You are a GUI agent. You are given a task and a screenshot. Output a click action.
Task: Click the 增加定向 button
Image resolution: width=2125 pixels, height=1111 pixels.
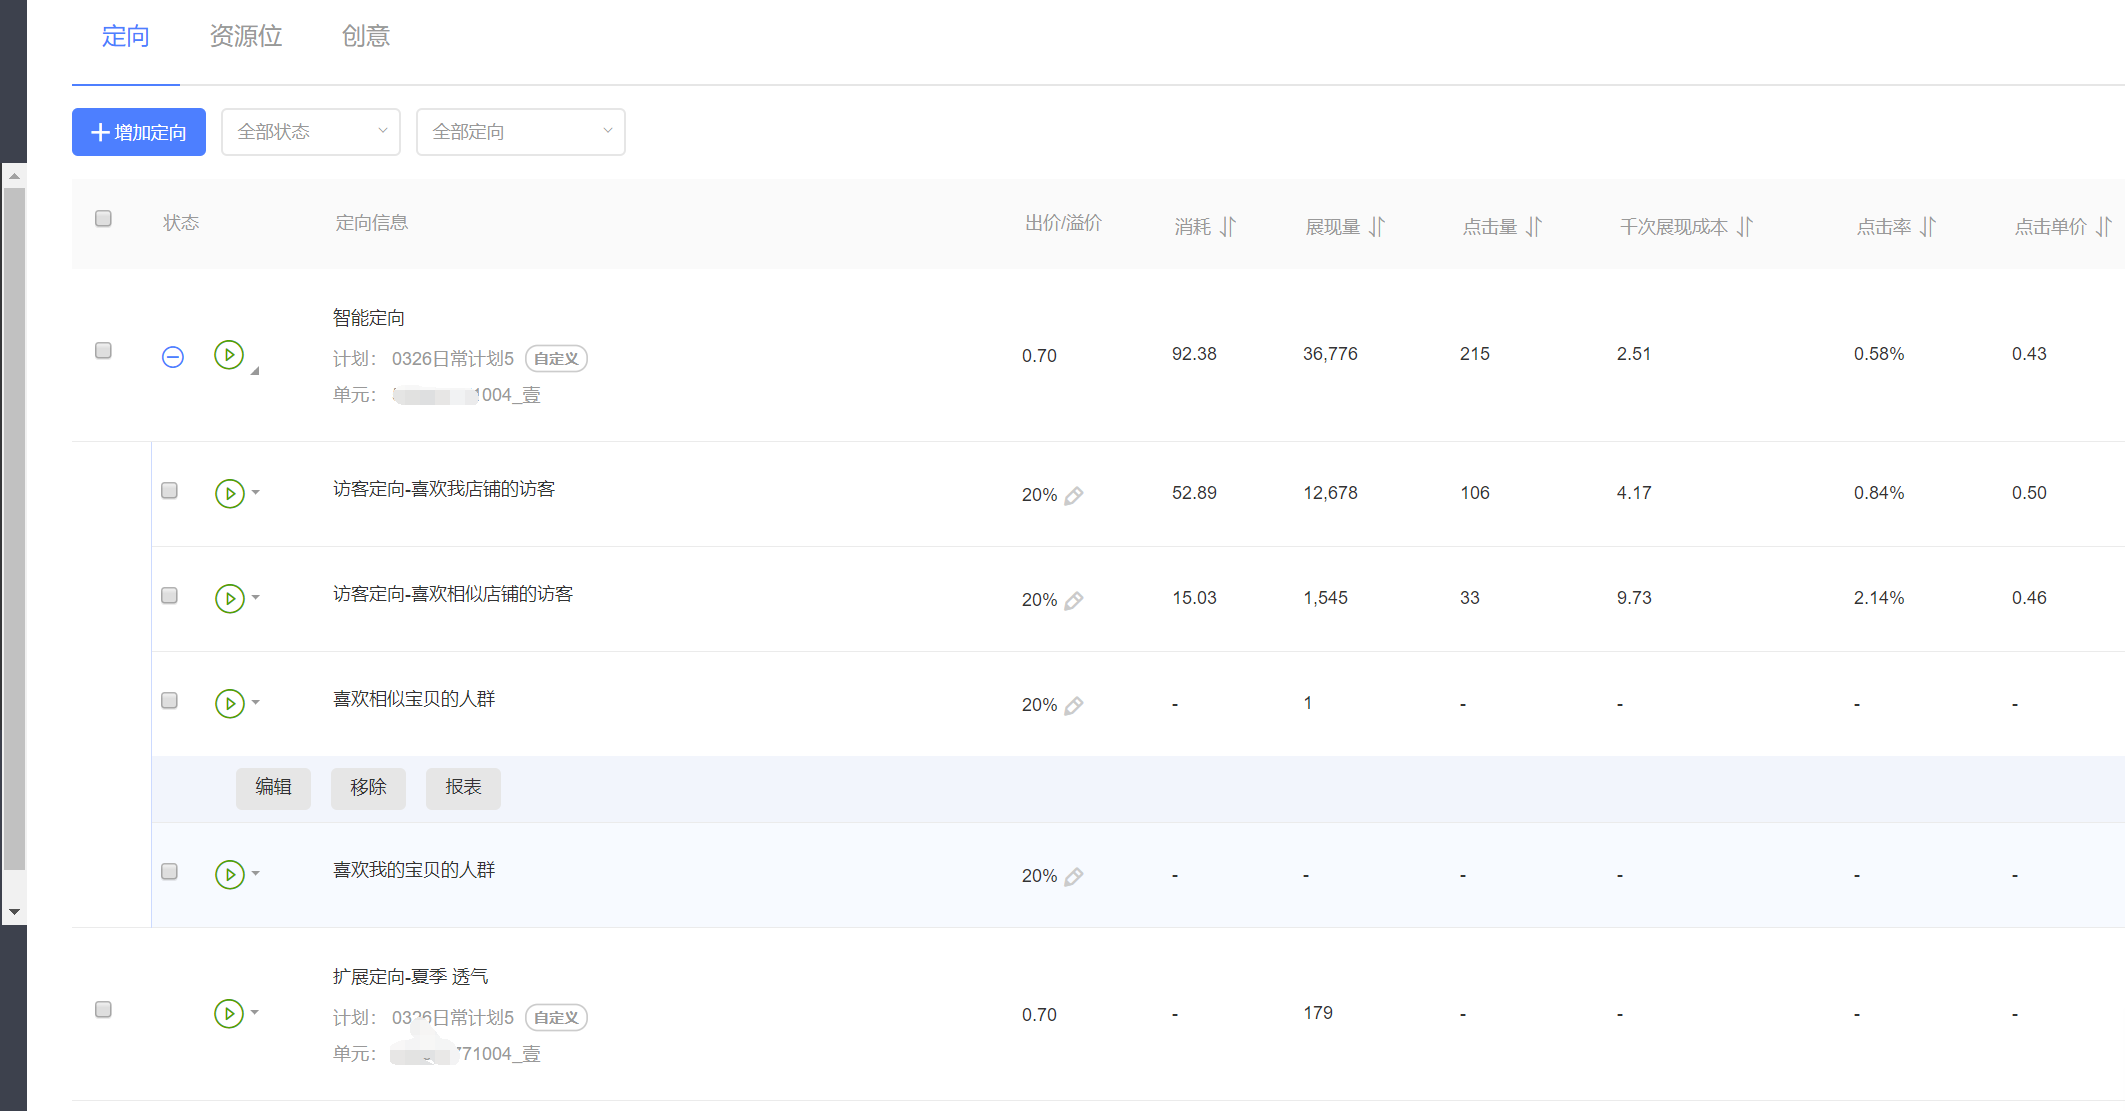pos(139,132)
